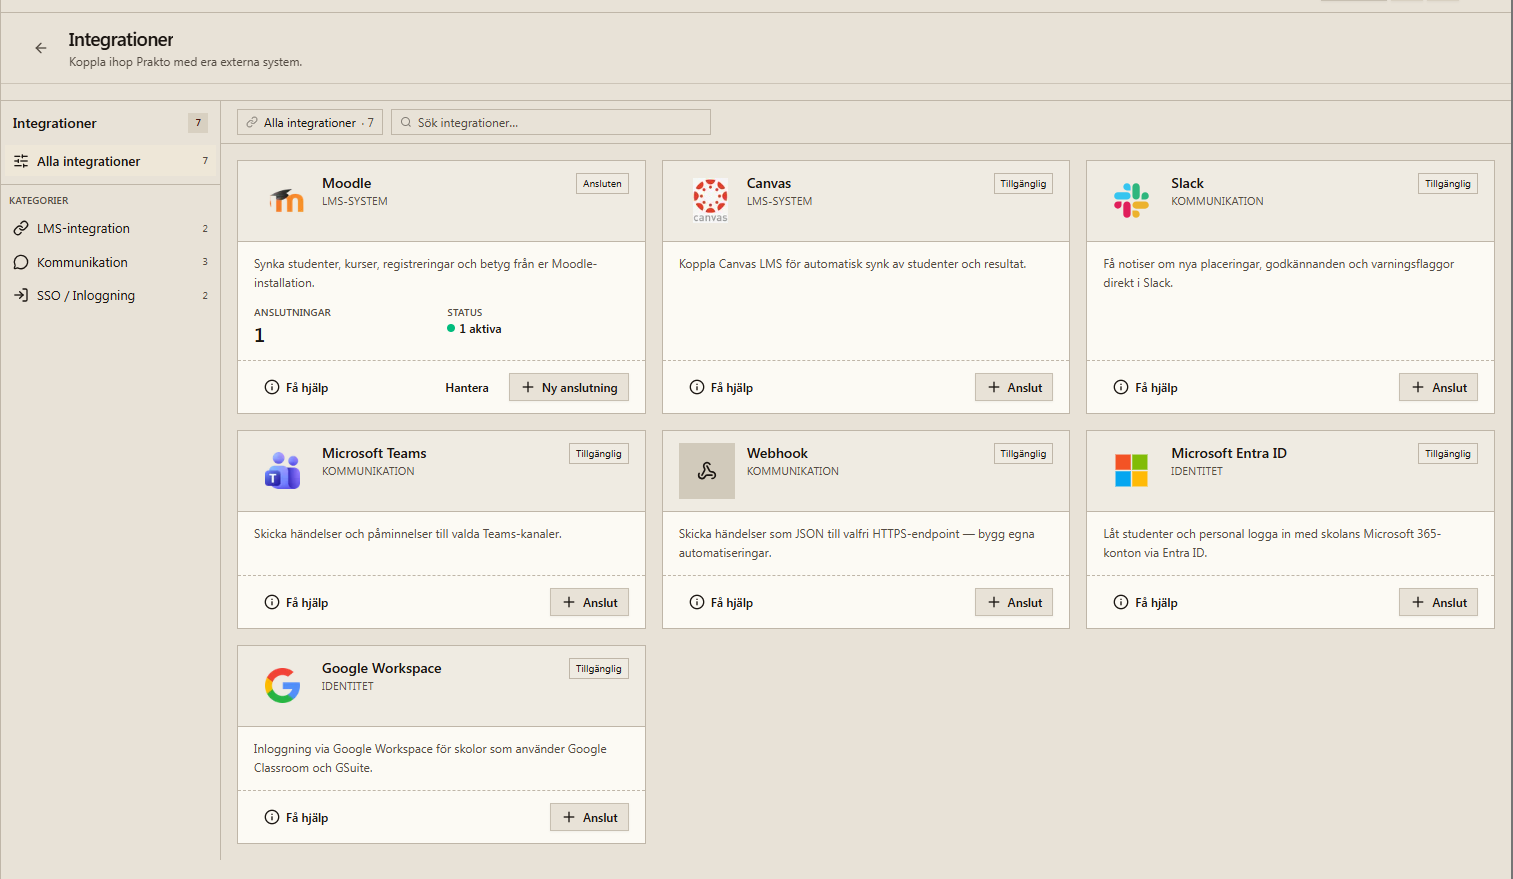Open Få hjälp in the Microsoft Entra ID card
Screen dimensions: 1513x879
tap(1145, 602)
